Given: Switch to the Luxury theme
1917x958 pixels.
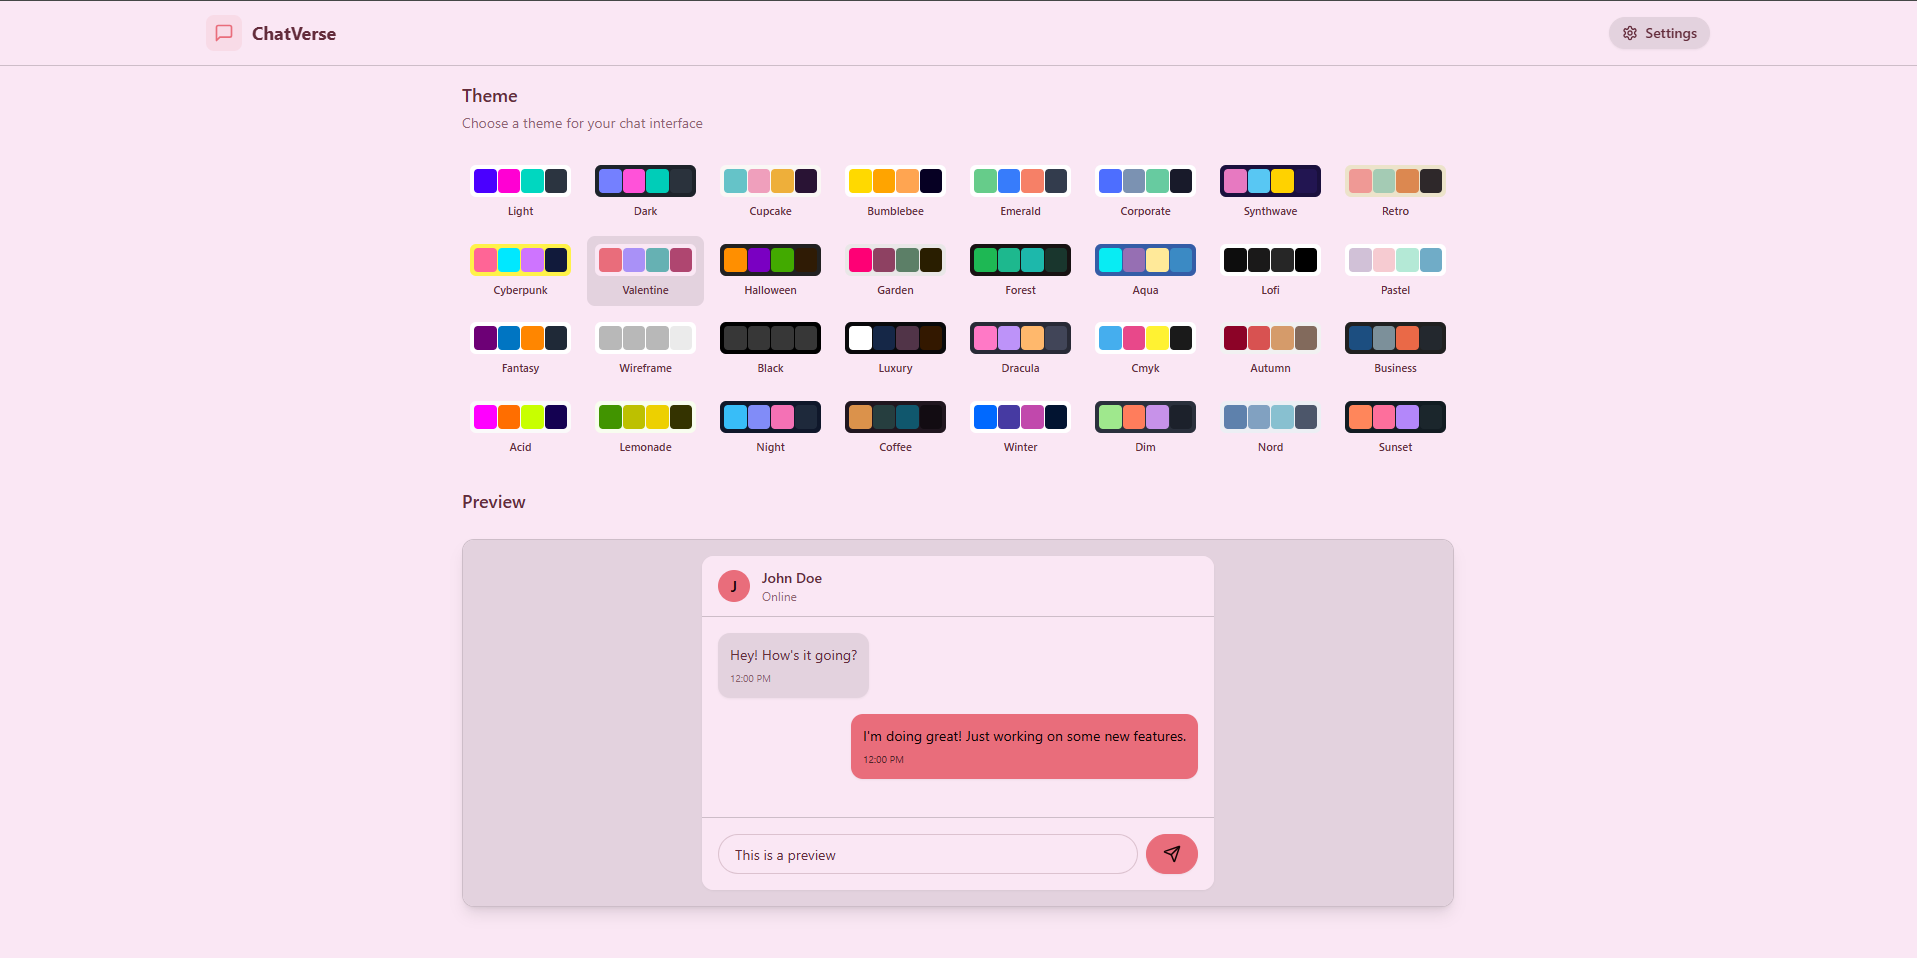Looking at the screenshot, I should coord(895,349).
